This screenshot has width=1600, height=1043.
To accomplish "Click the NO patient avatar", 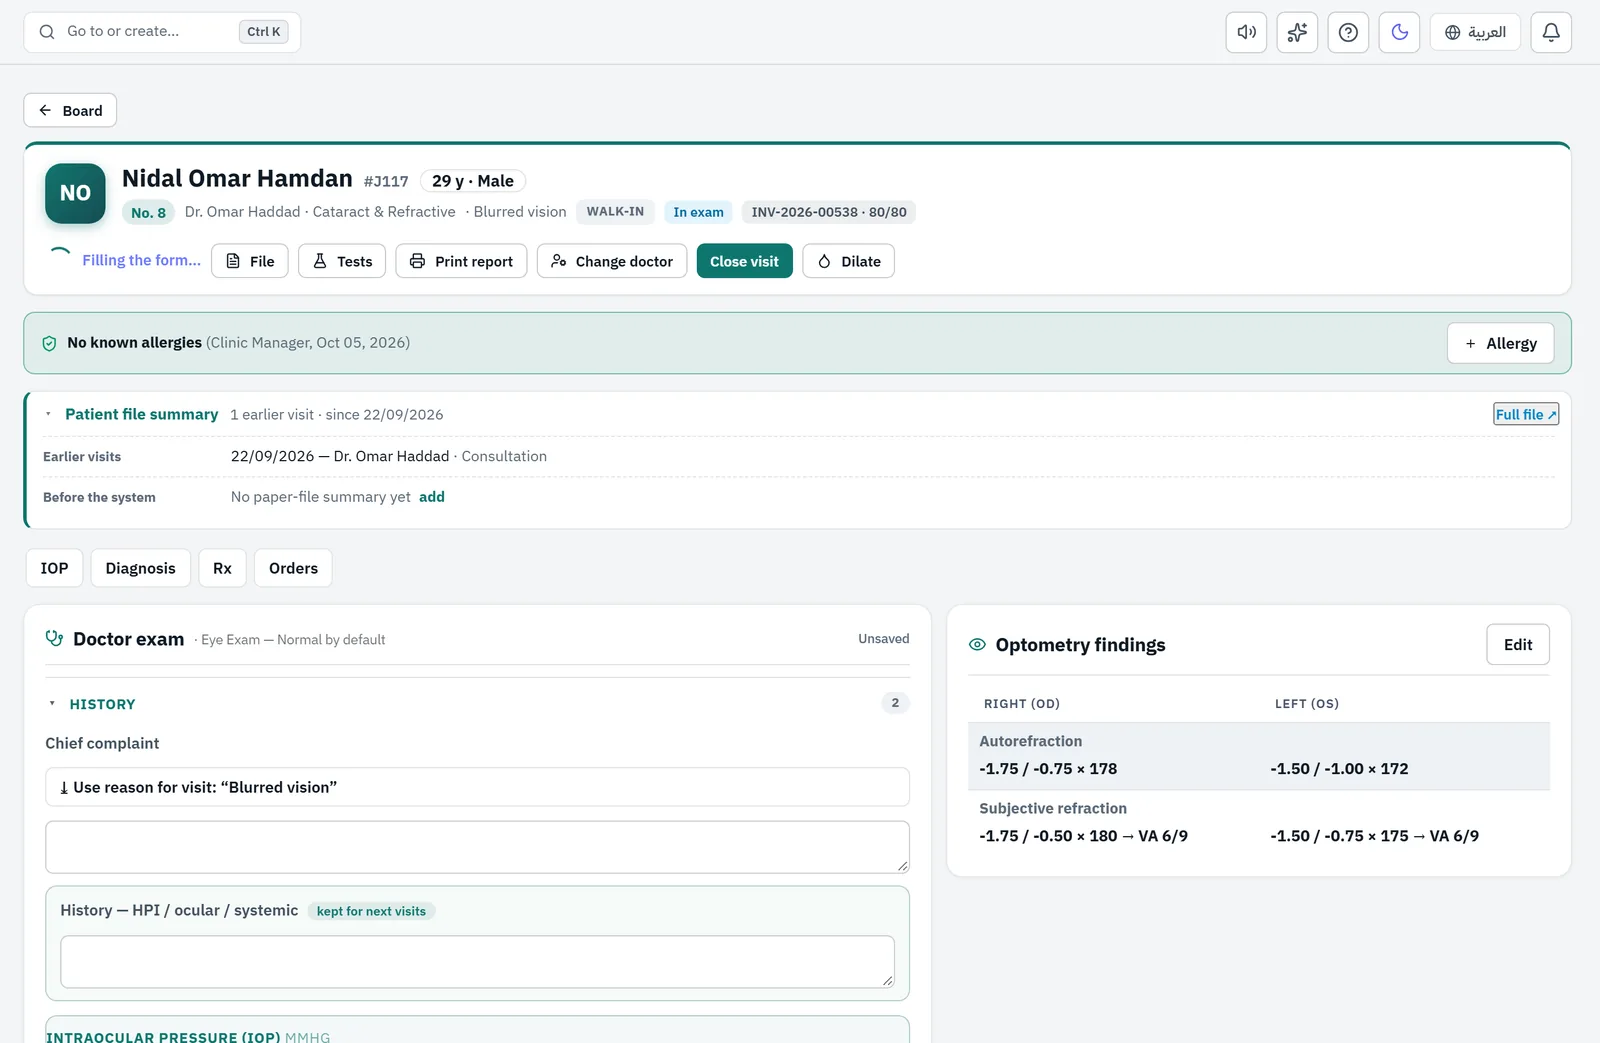I will point(75,193).
